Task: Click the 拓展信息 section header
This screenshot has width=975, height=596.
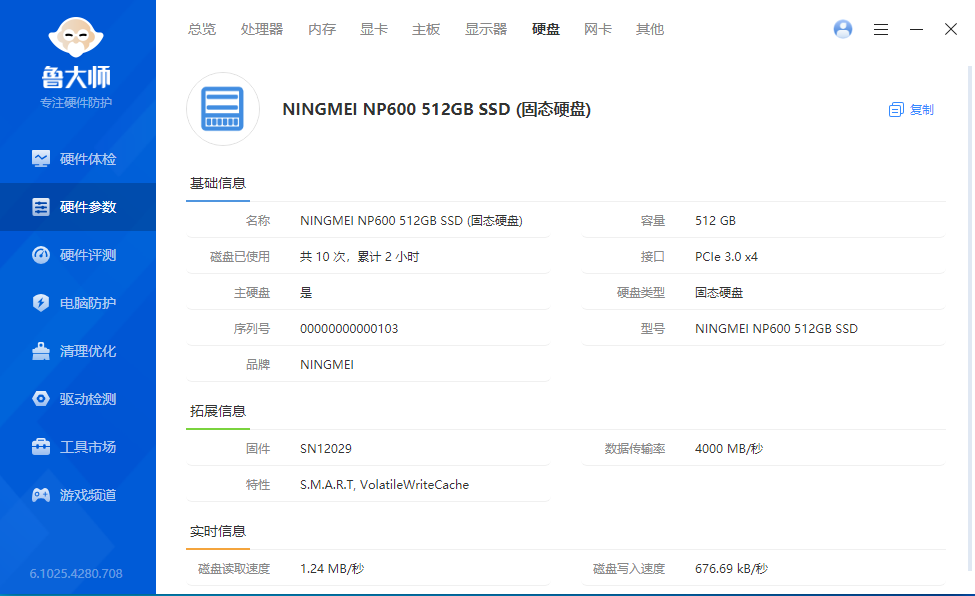Action: (x=218, y=411)
